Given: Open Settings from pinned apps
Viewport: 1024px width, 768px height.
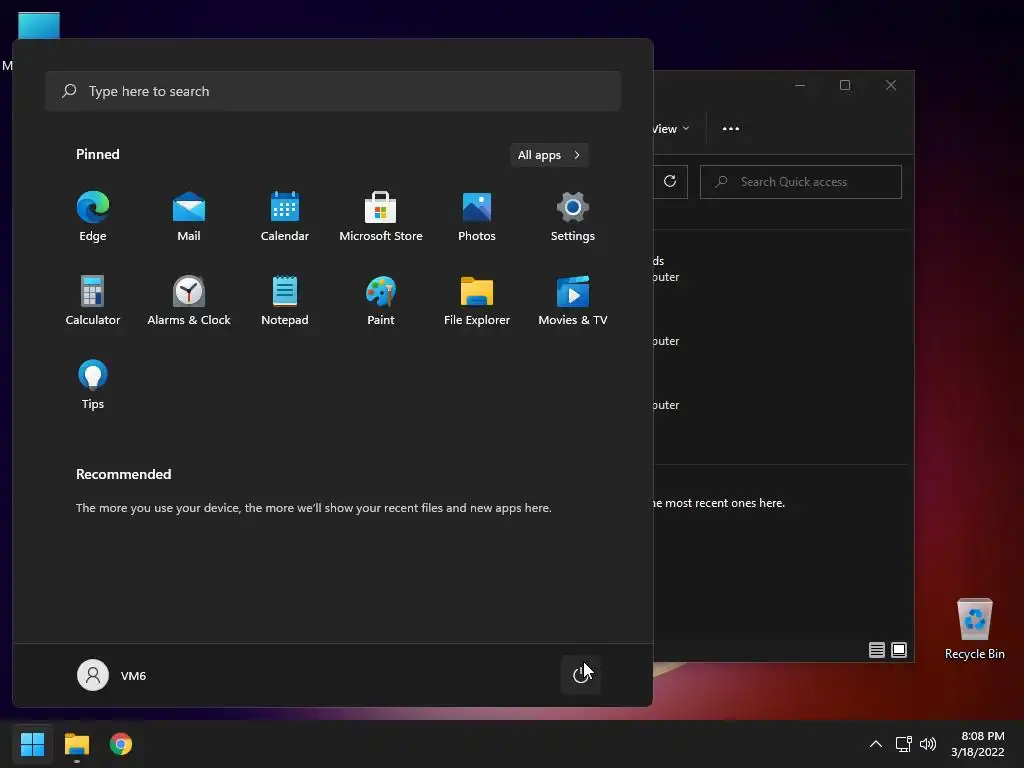Looking at the screenshot, I should [573, 217].
